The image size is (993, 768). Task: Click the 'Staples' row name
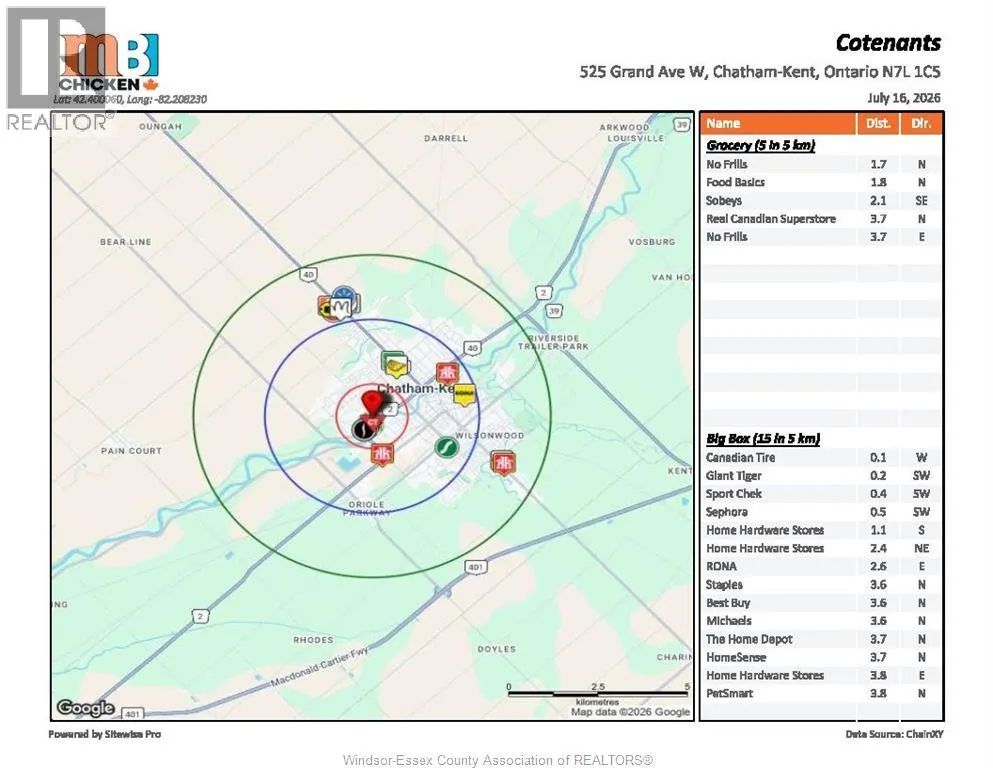point(724,584)
